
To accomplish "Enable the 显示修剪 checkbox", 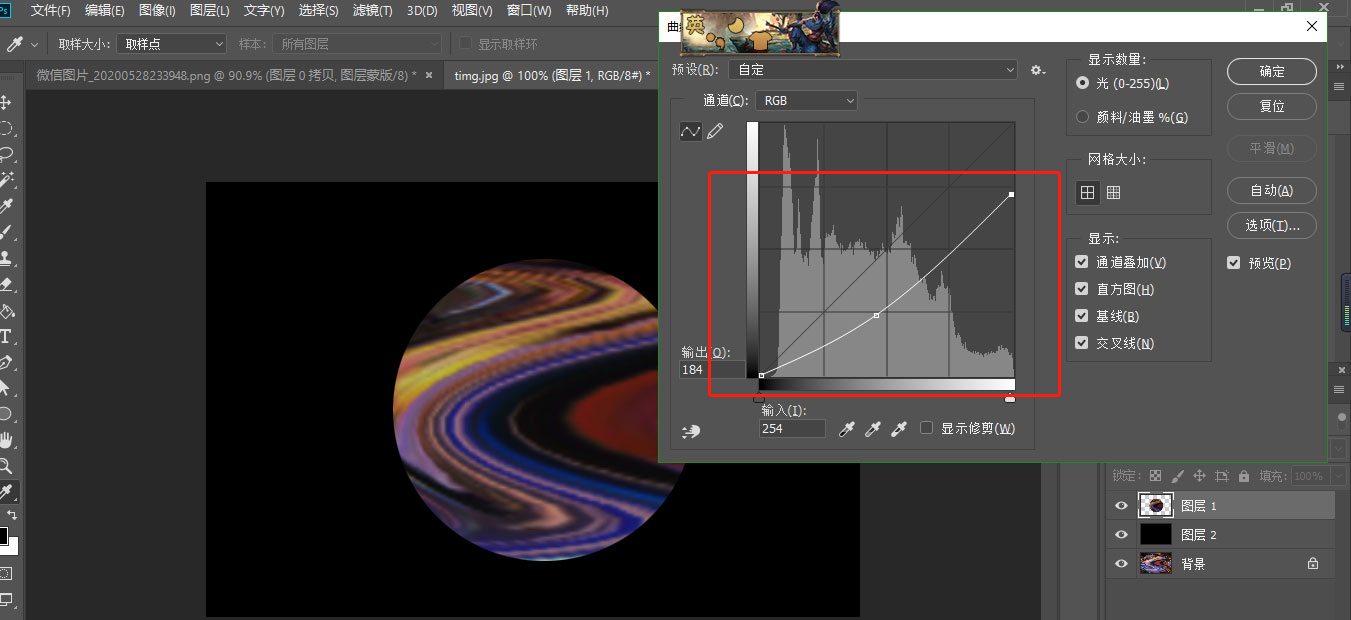I will pyautogui.click(x=927, y=428).
